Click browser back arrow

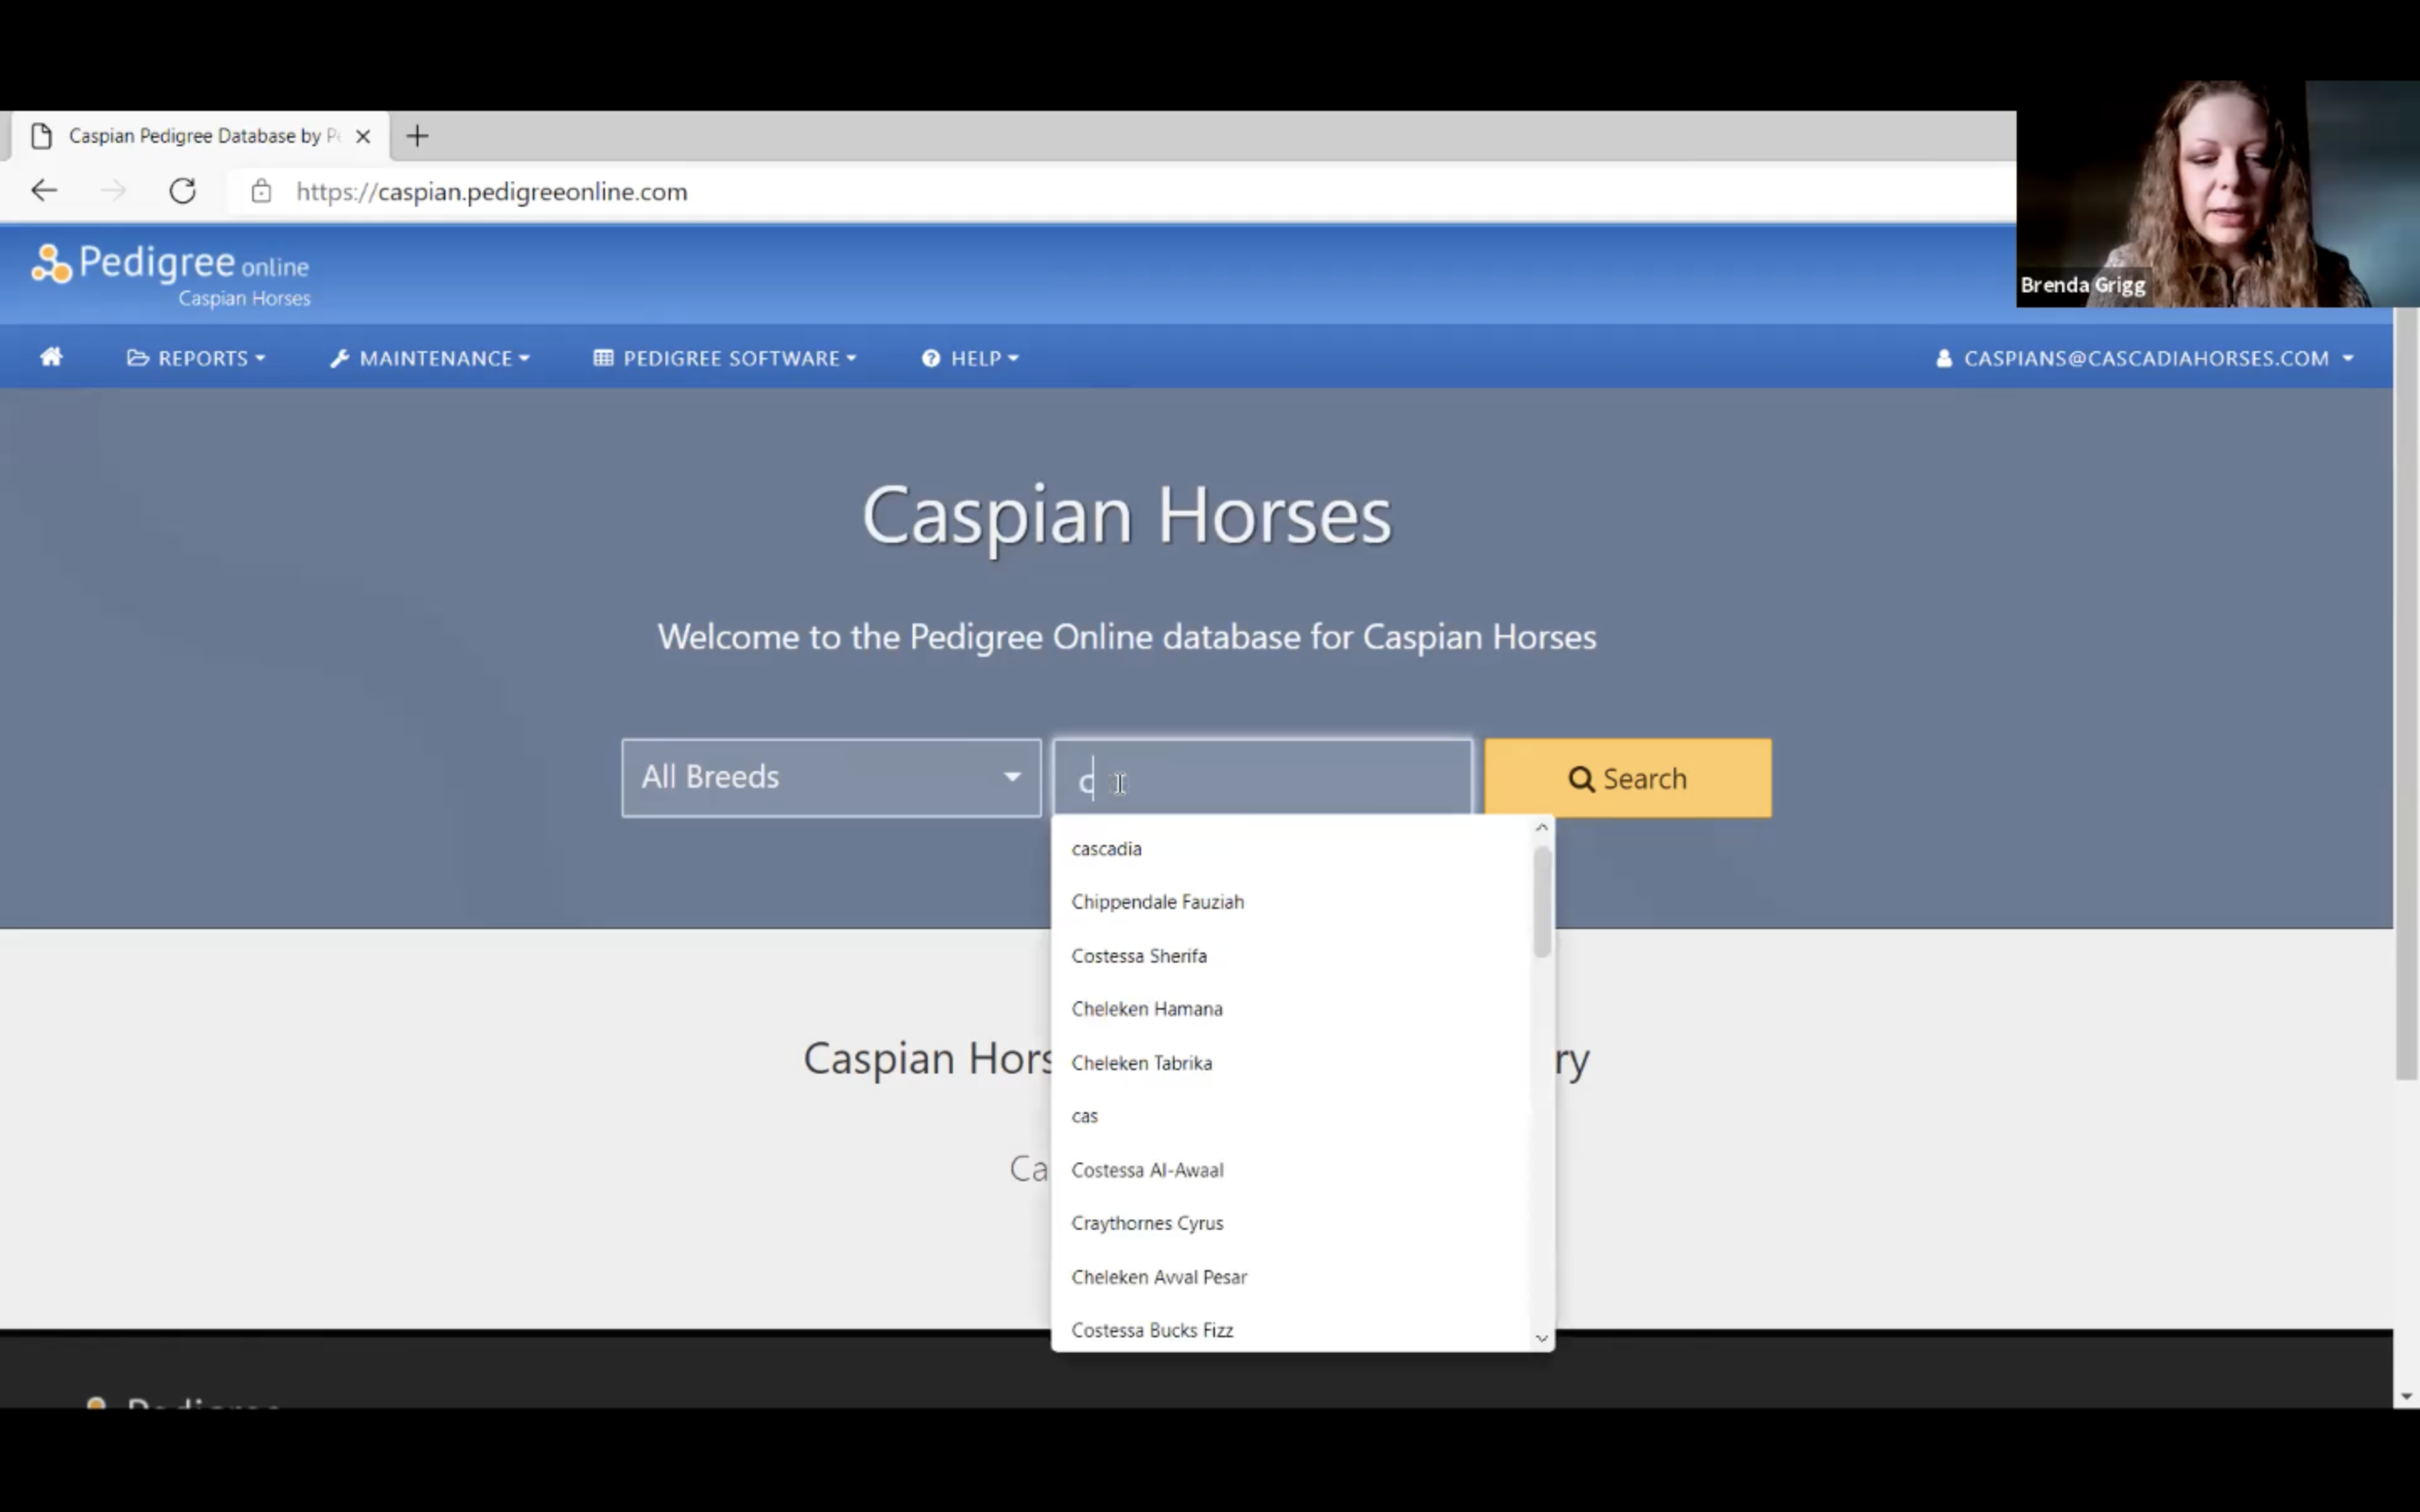click(x=44, y=191)
